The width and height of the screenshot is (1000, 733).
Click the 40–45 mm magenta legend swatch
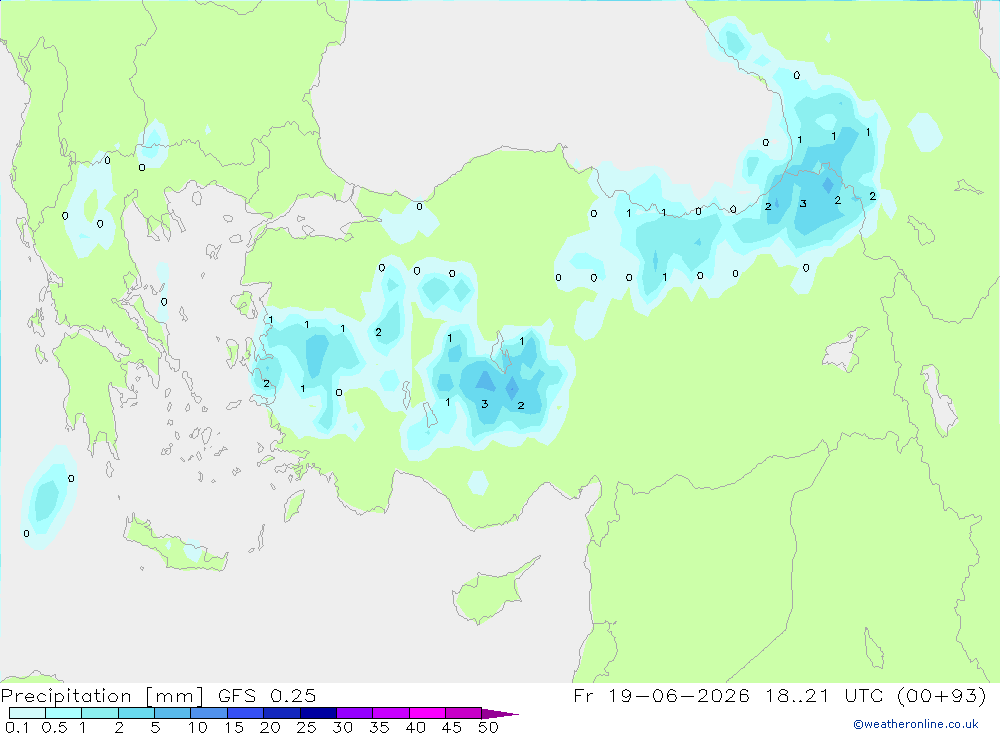point(427,713)
